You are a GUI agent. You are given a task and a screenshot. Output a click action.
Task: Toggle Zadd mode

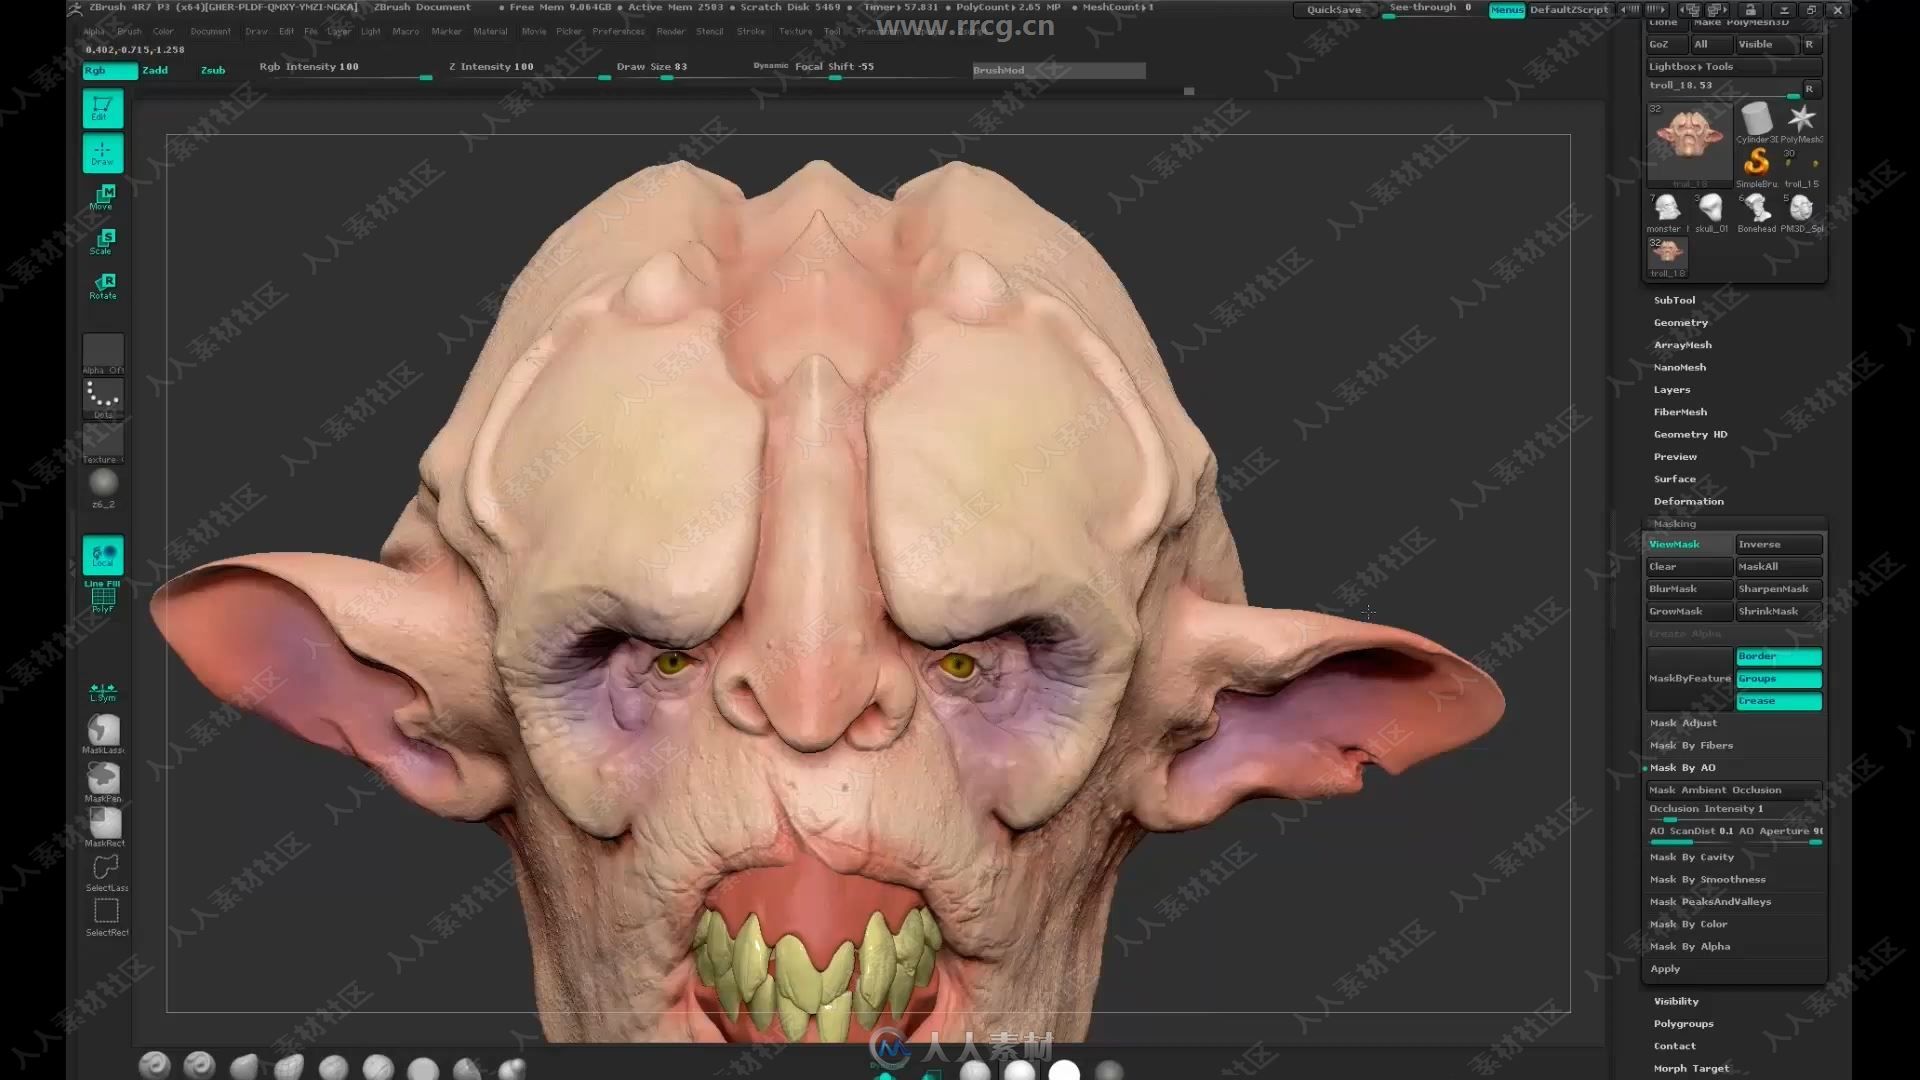[155, 70]
